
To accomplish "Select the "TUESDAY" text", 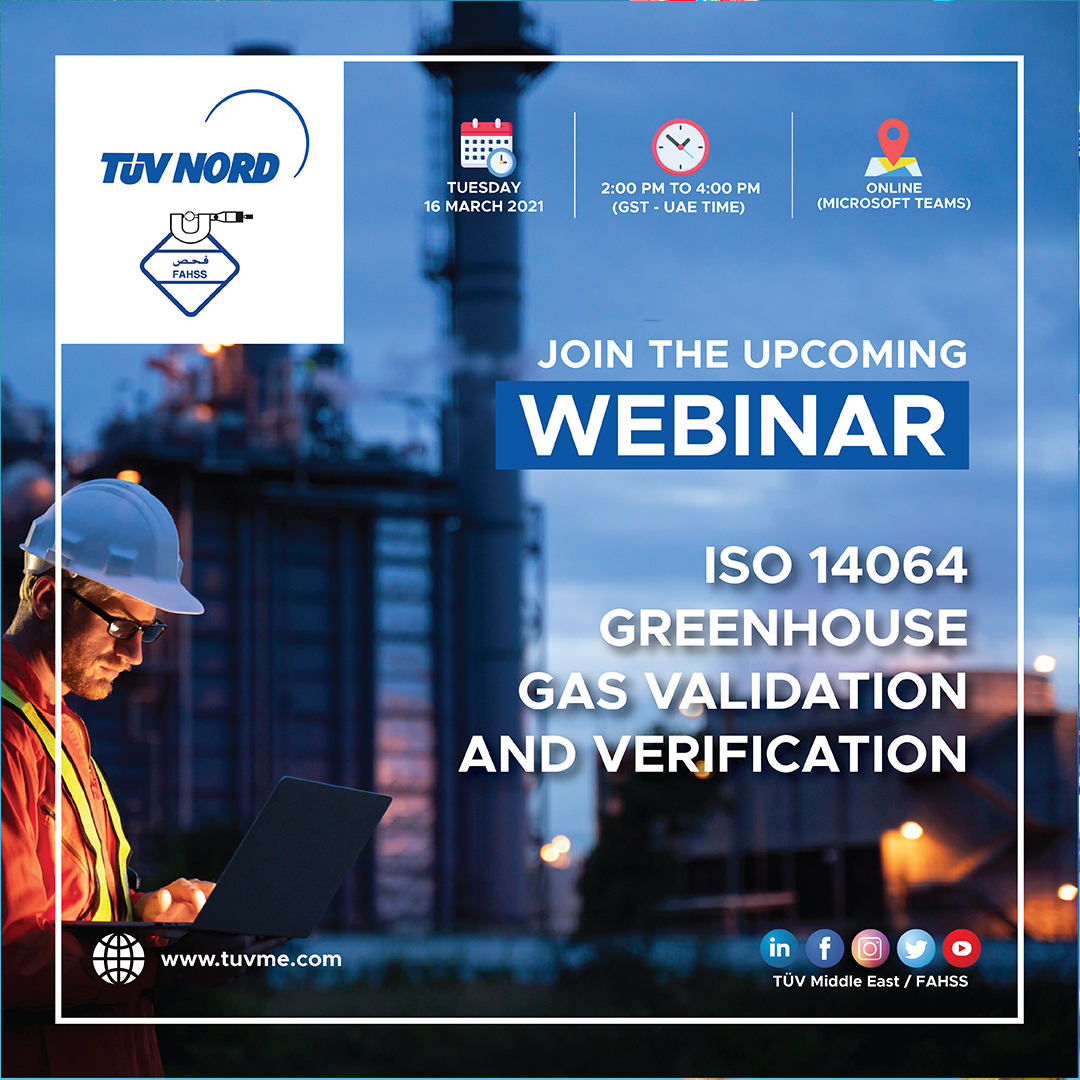I will point(484,187).
